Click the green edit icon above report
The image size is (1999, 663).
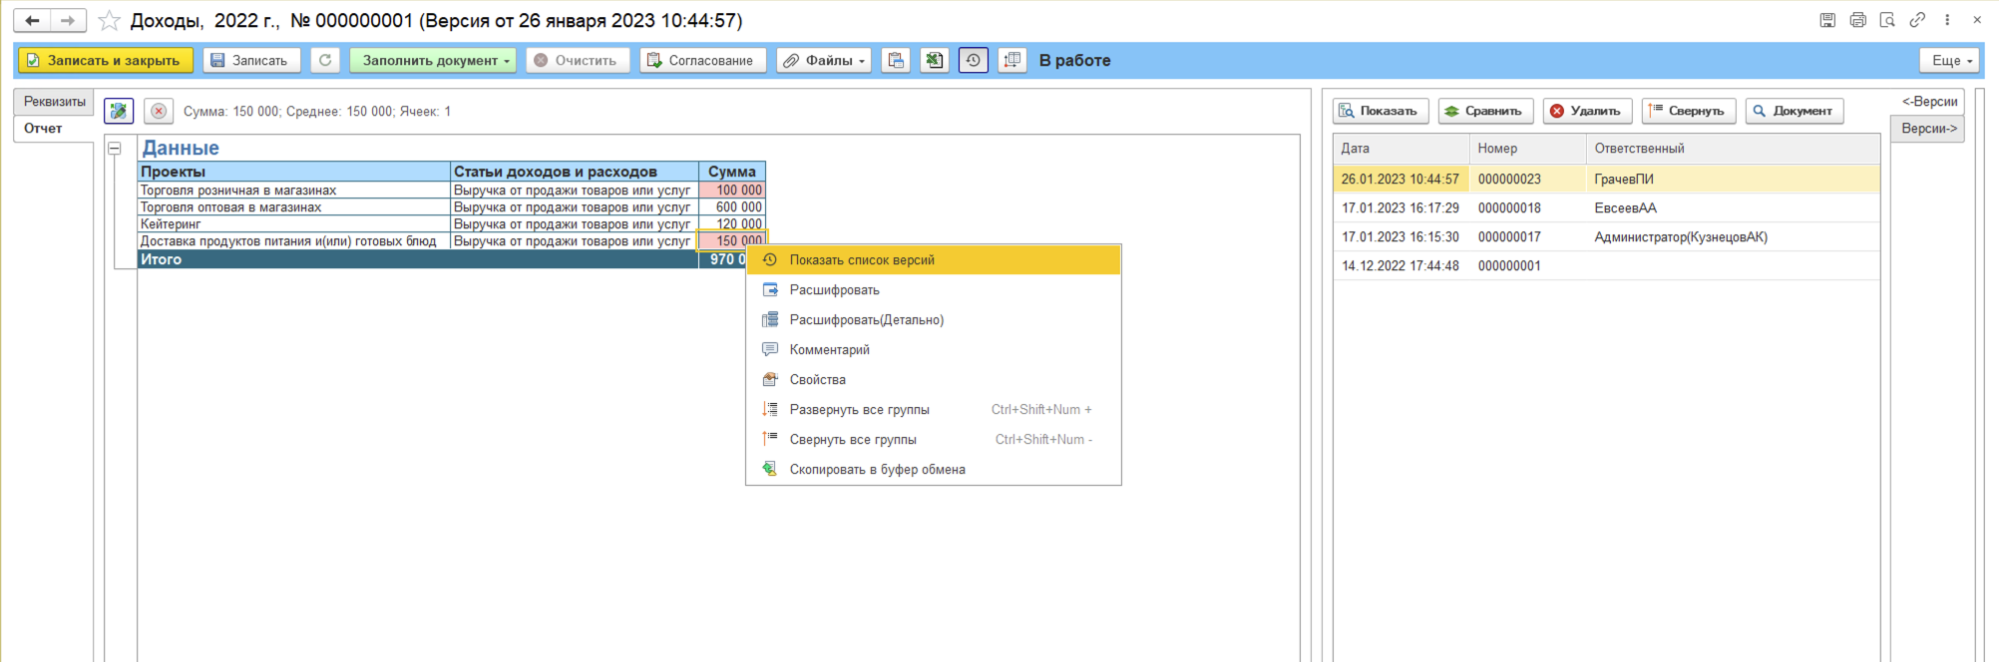click(x=119, y=111)
